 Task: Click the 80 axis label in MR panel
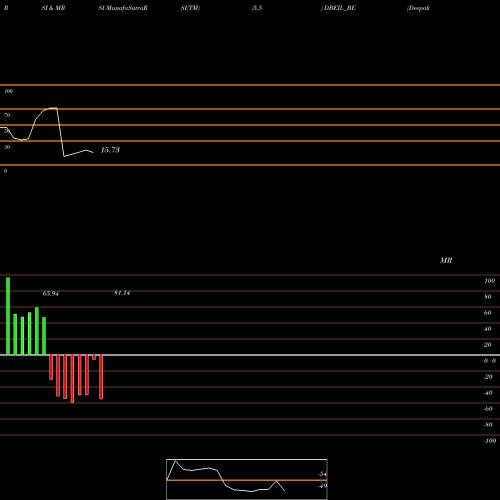coord(487,297)
